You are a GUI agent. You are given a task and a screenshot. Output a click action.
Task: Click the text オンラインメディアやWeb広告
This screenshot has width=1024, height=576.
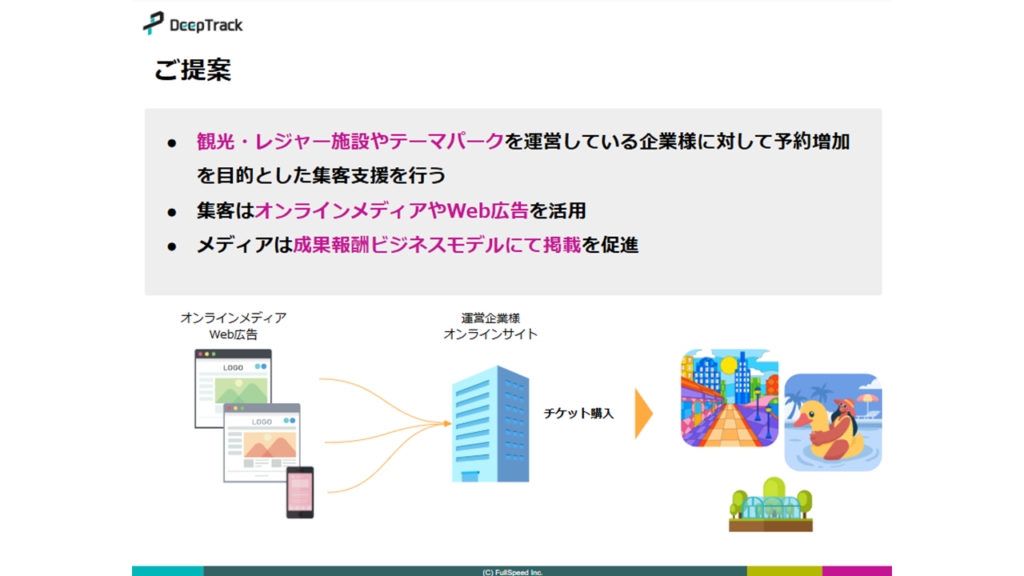(392, 210)
